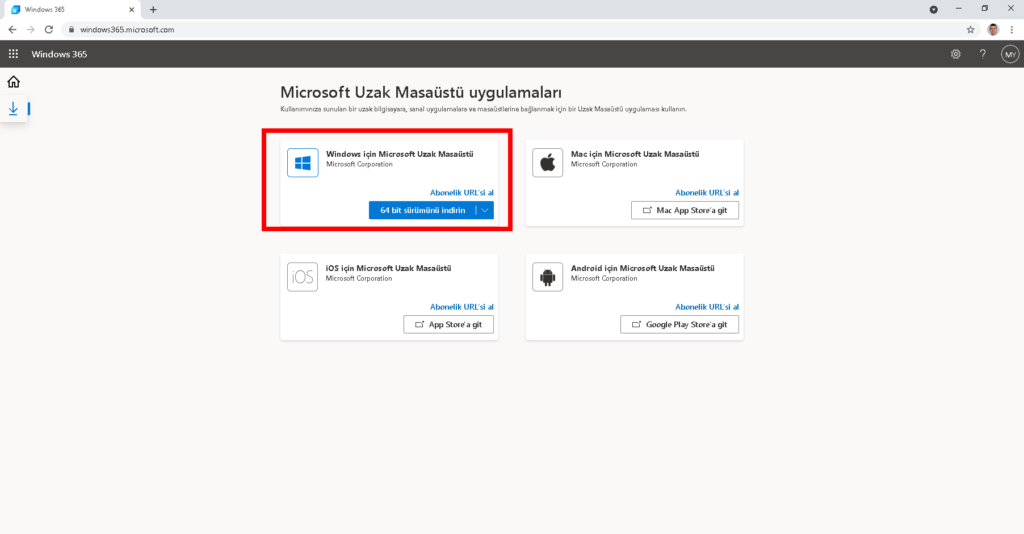Get subscription URL for Windows
Image resolution: width=1024 pixels, height=534 pixels.
[462, 193]
